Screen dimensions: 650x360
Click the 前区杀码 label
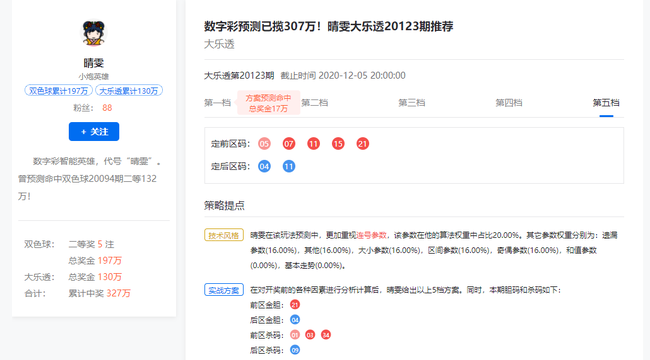click(x=267, y=335)
